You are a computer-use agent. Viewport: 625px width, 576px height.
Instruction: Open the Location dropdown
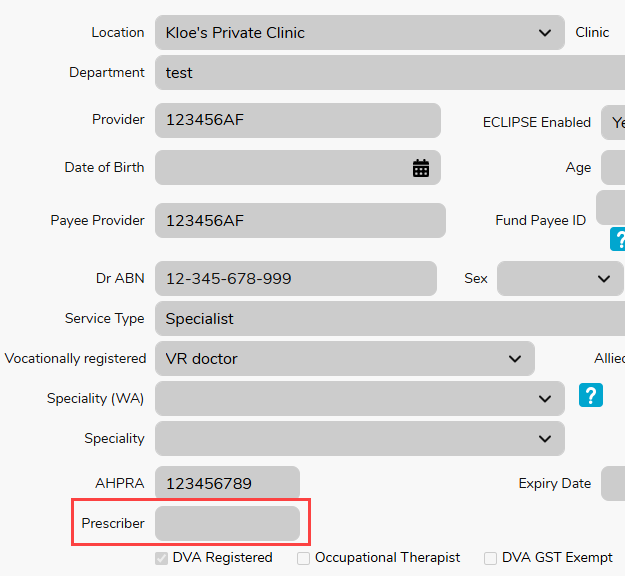pos(544,33)
